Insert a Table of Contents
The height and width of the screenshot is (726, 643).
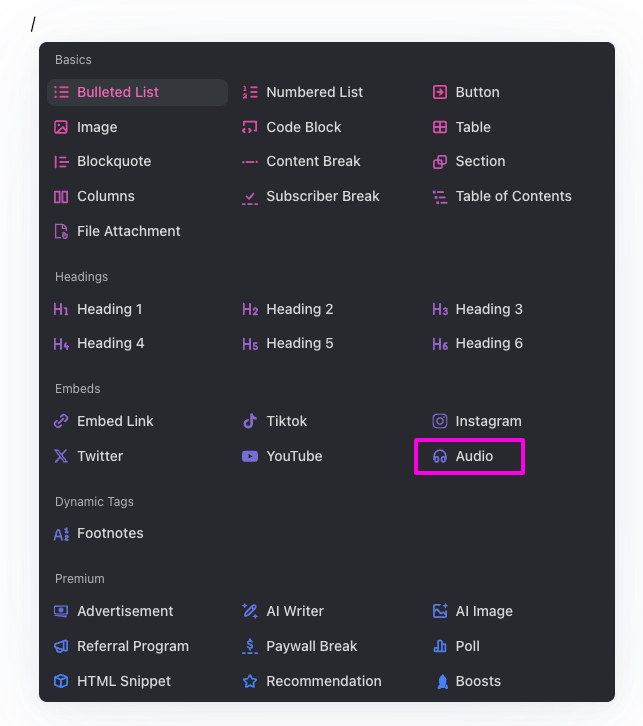(x=513, y=196)
